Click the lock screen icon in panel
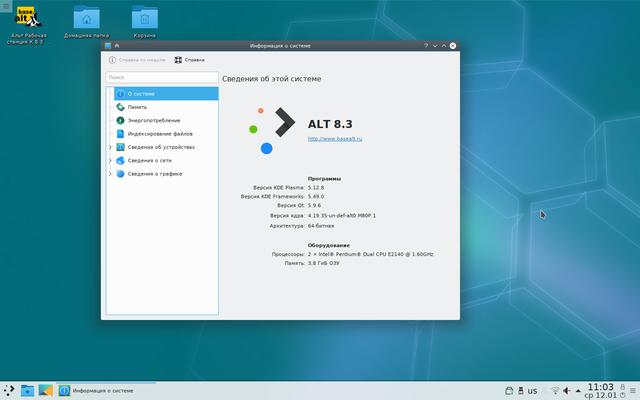Viewport: 640px width, 400px height. (622, 387)
